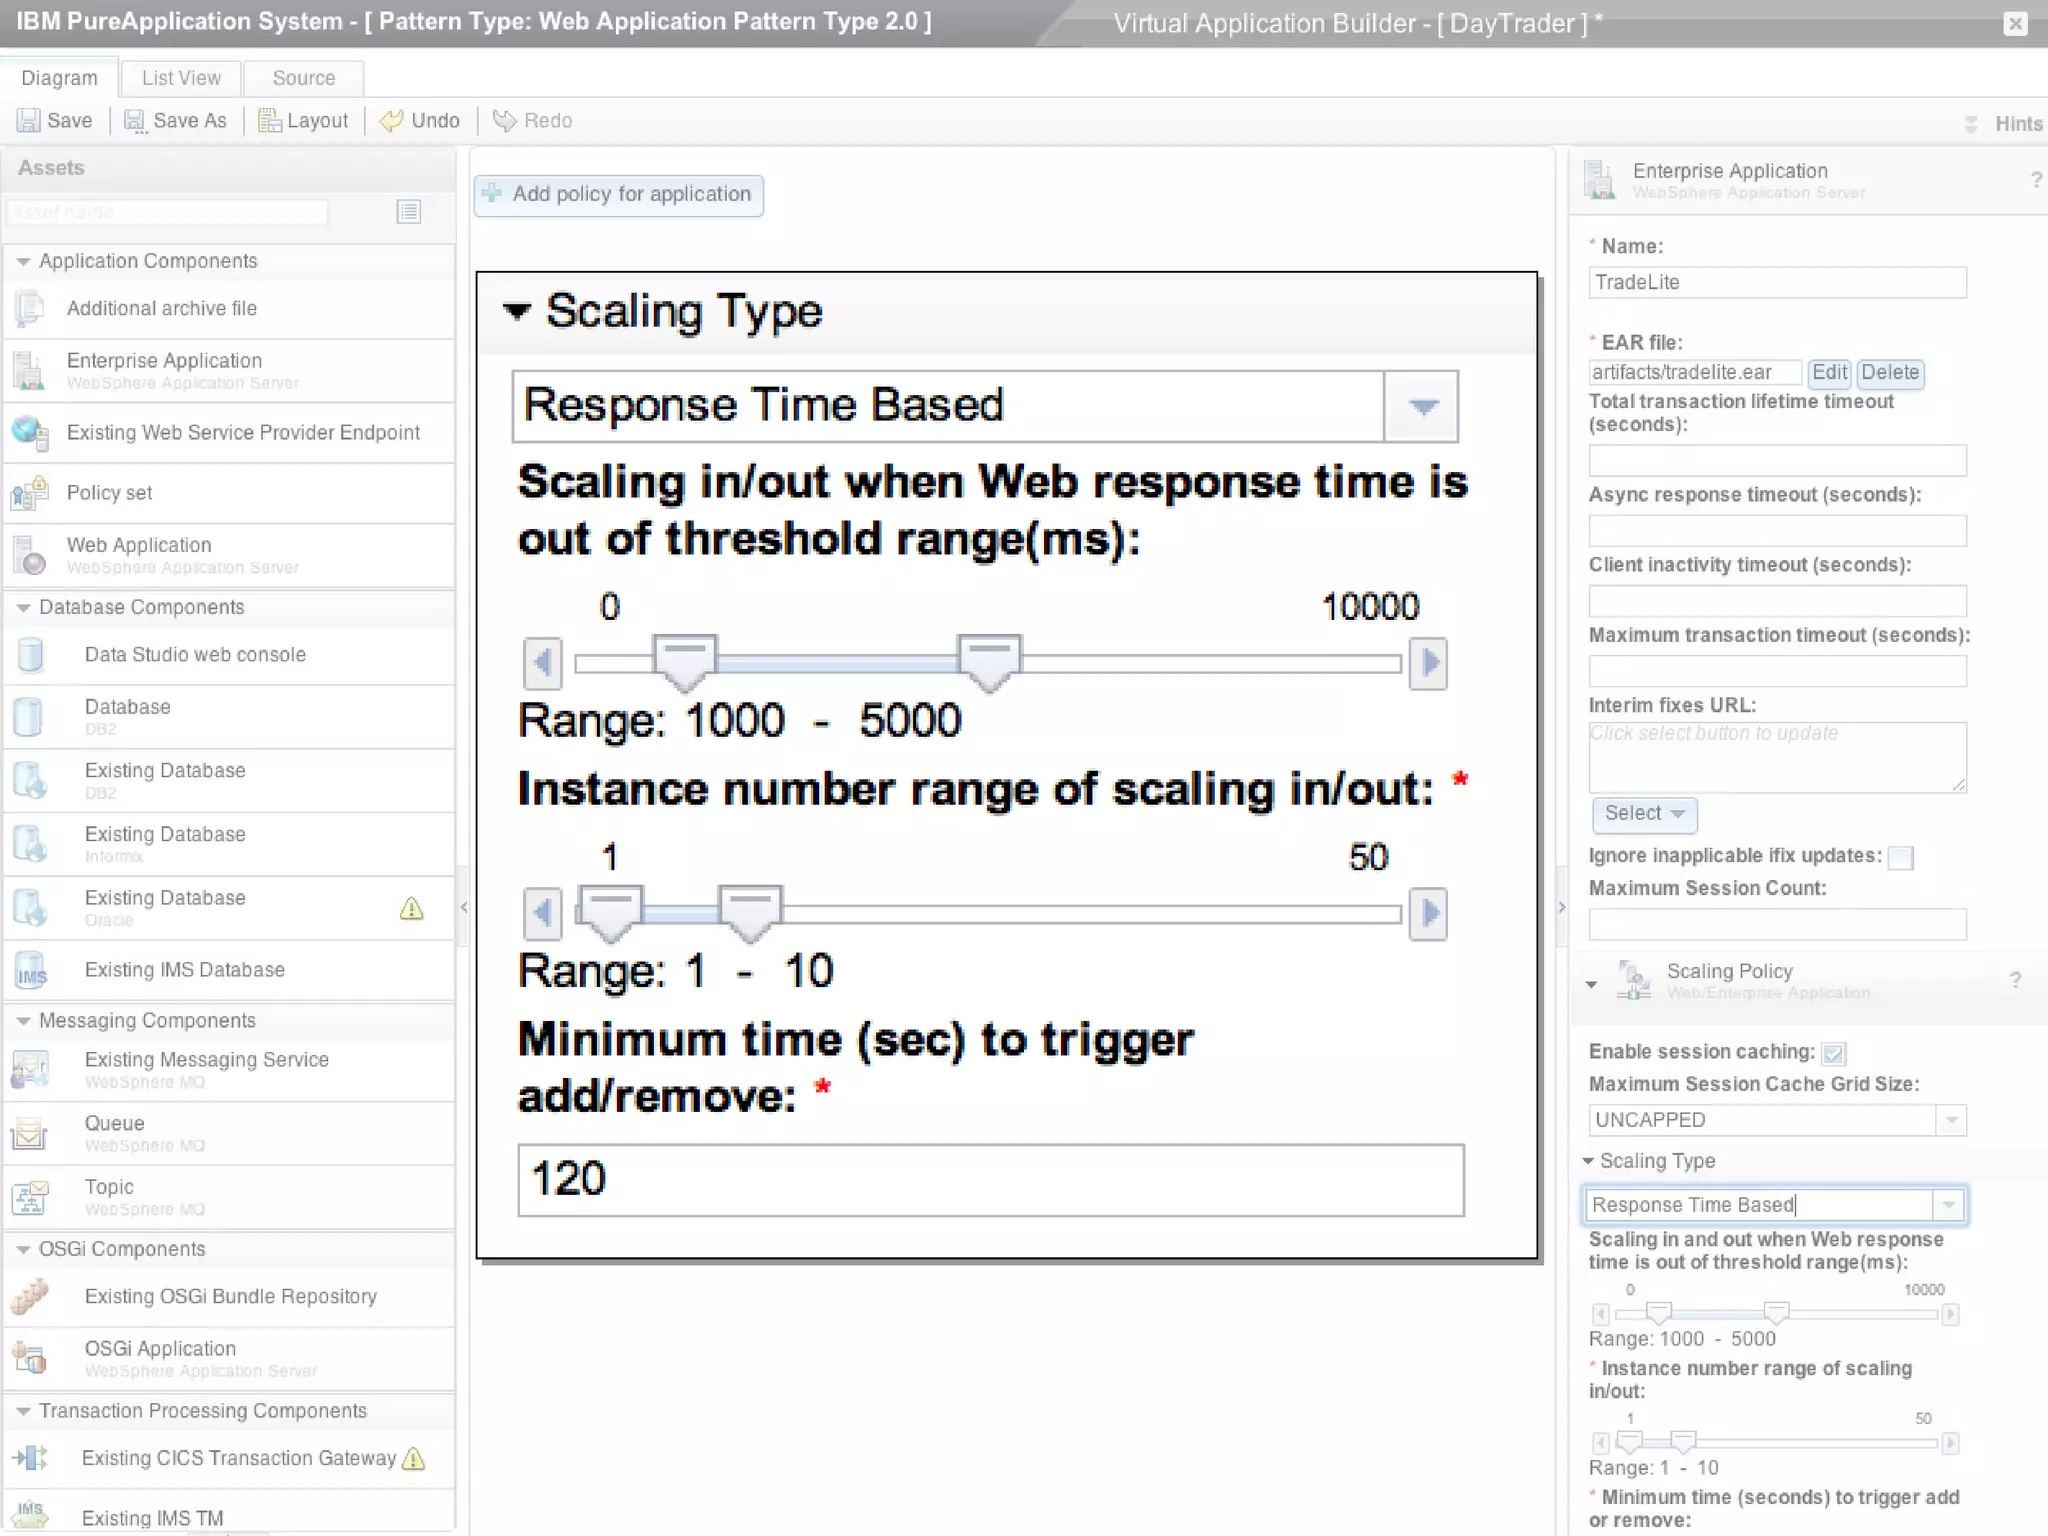
Task: Click the Save toolbar icon
Action: tap(29, 121)
